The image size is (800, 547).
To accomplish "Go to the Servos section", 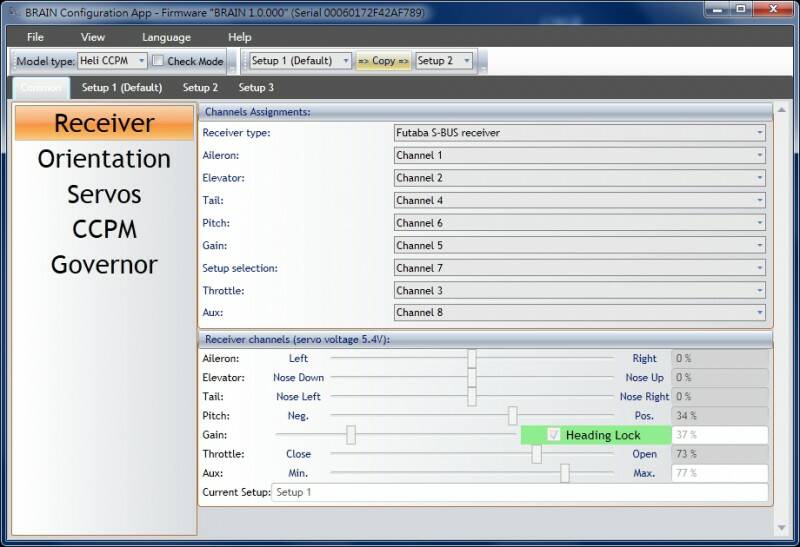I will click(104, 194).
